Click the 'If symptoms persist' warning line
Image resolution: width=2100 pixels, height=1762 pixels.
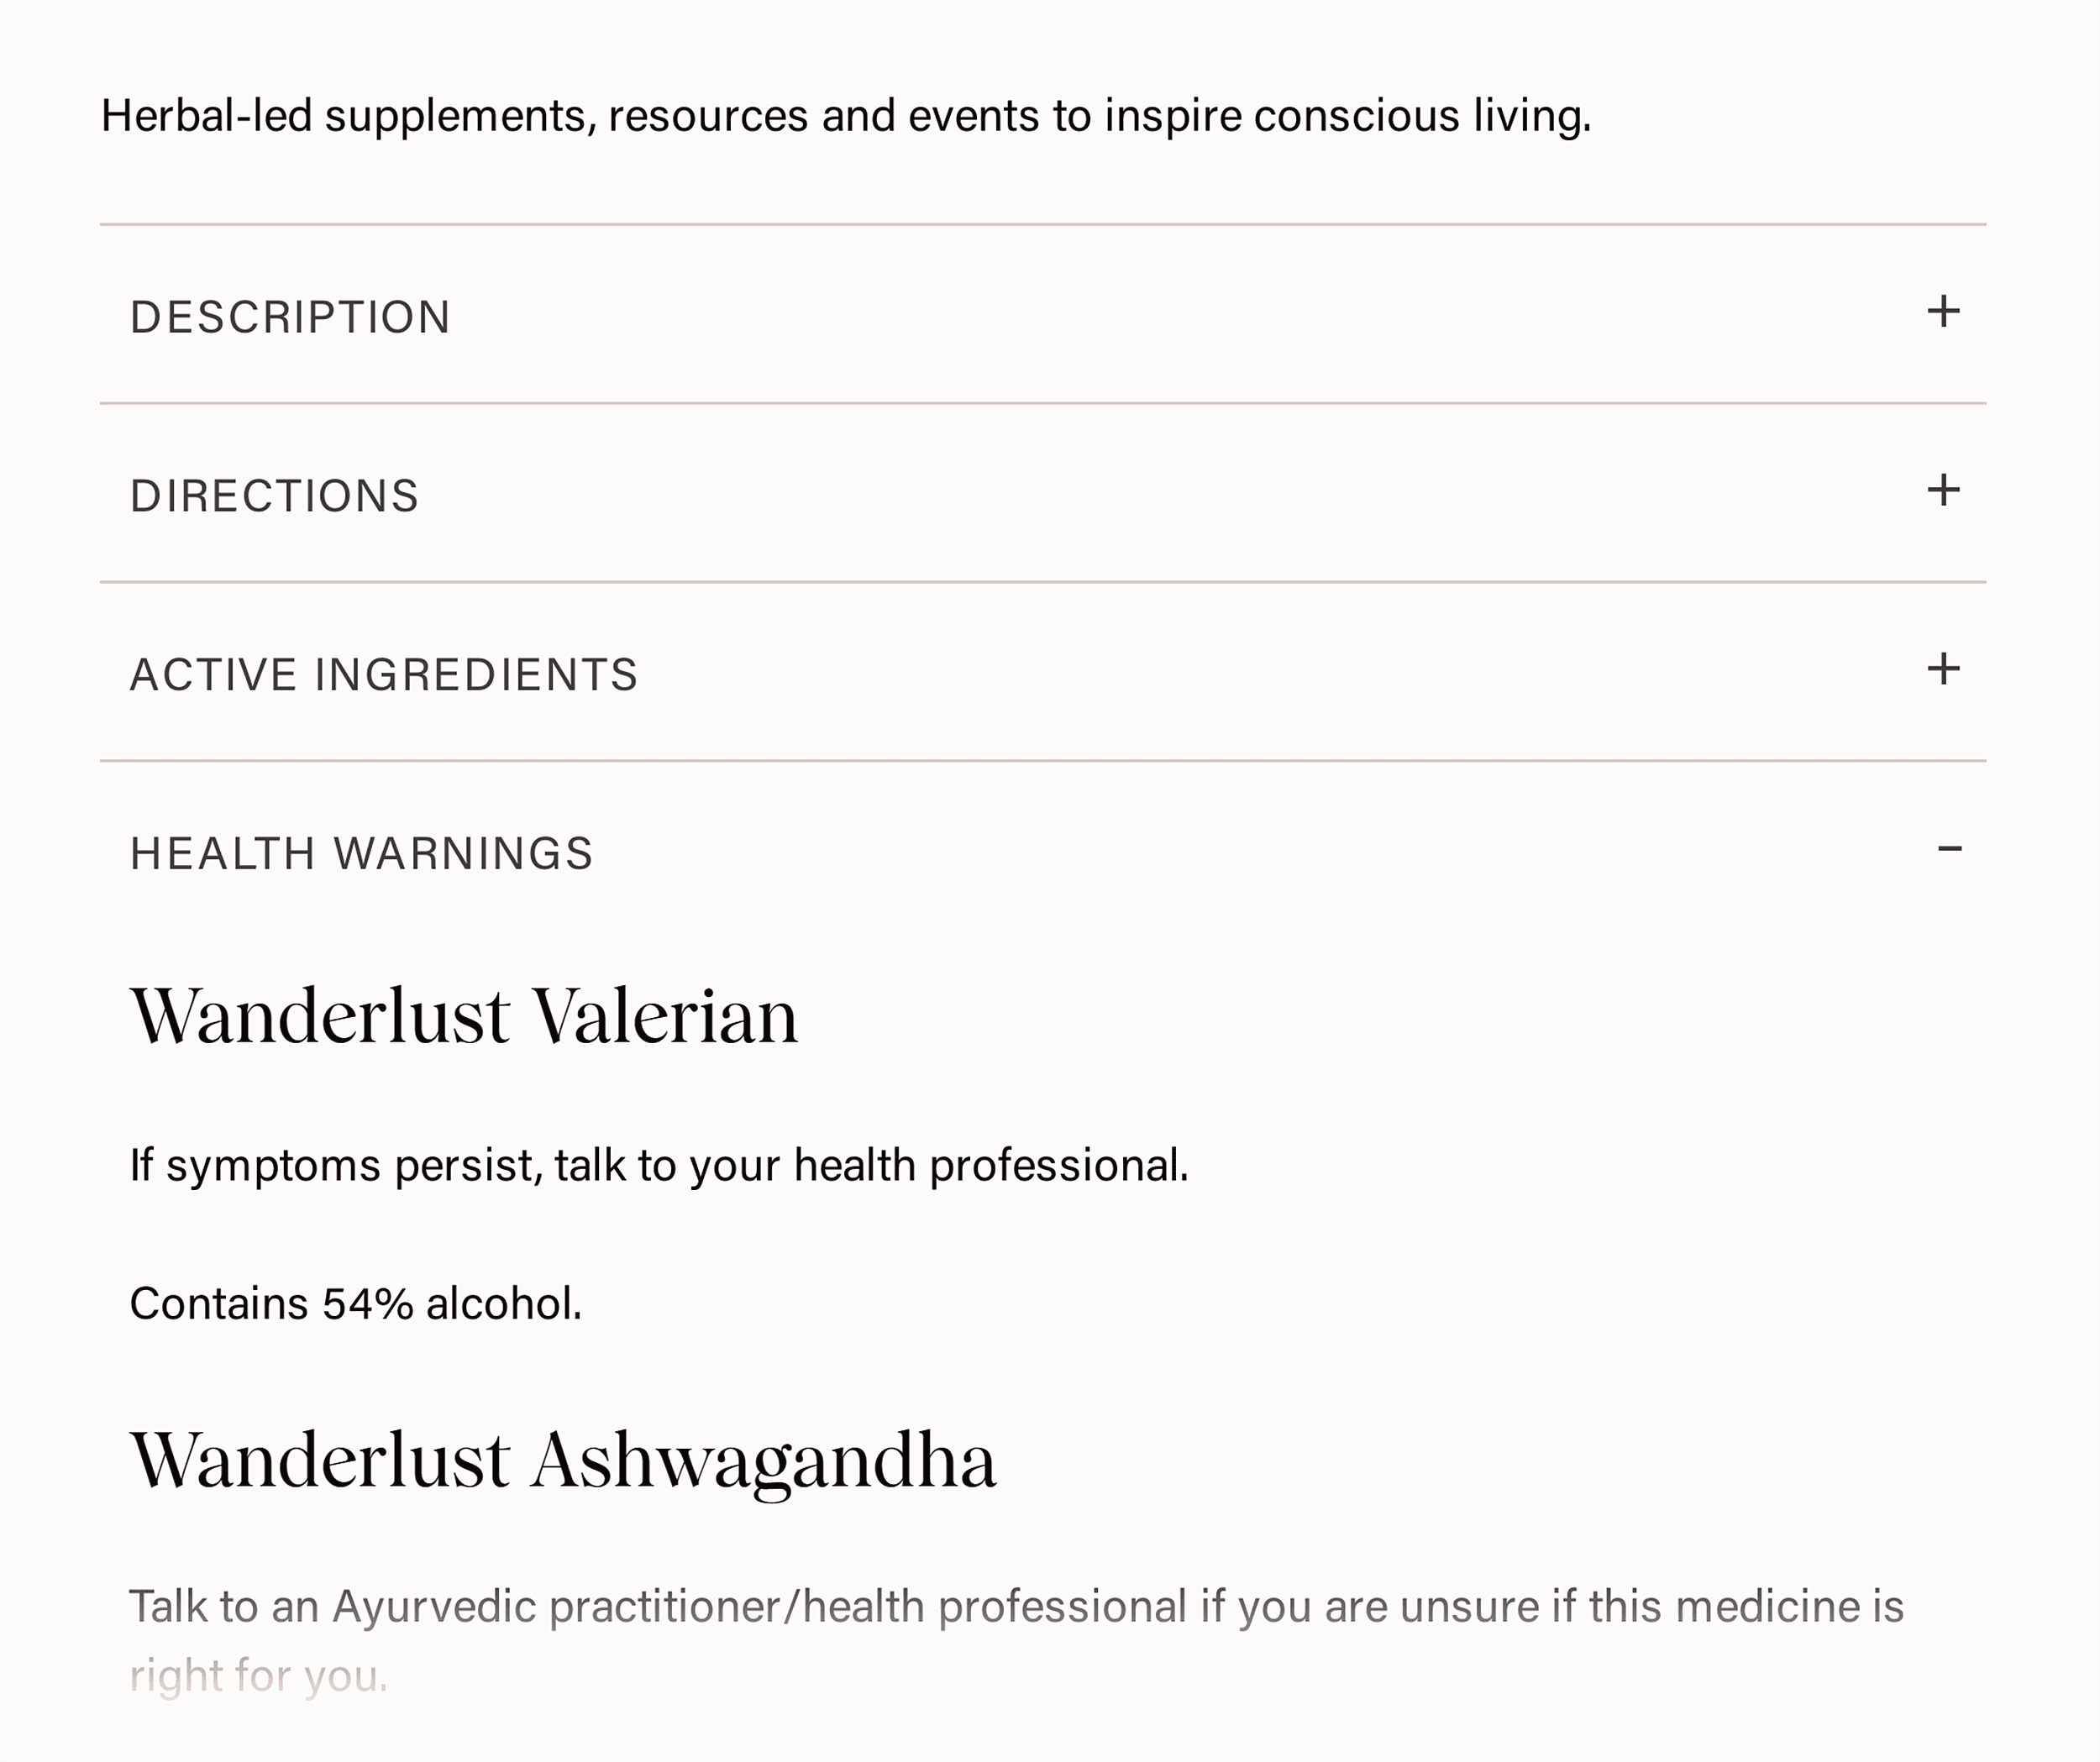(659, 1166)
